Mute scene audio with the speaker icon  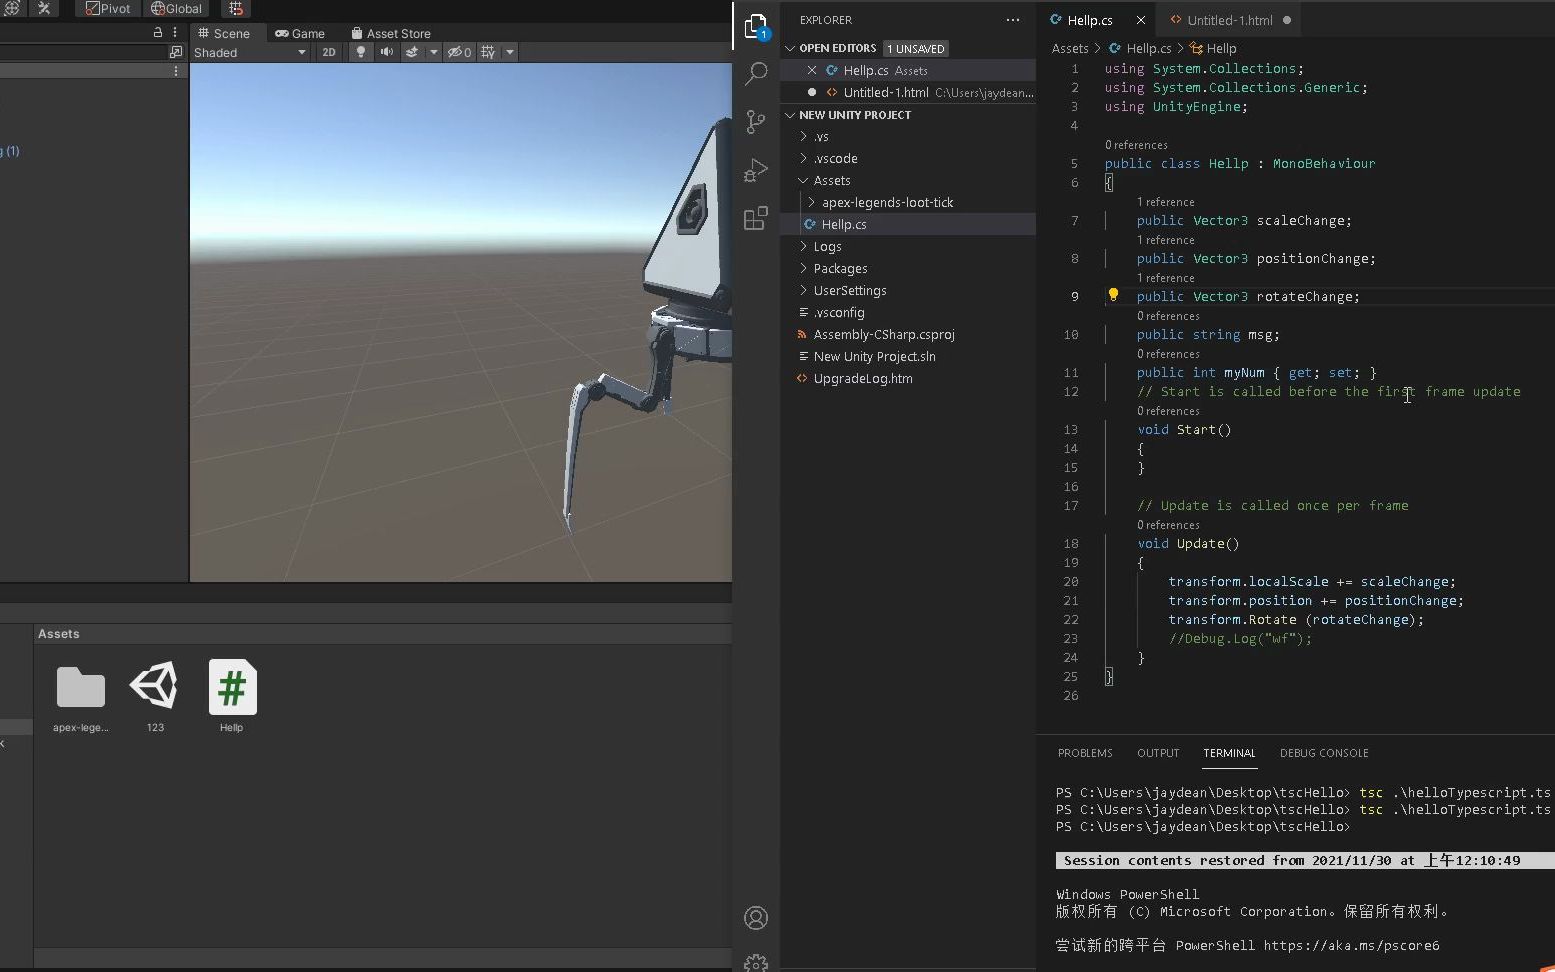(387, 52)
